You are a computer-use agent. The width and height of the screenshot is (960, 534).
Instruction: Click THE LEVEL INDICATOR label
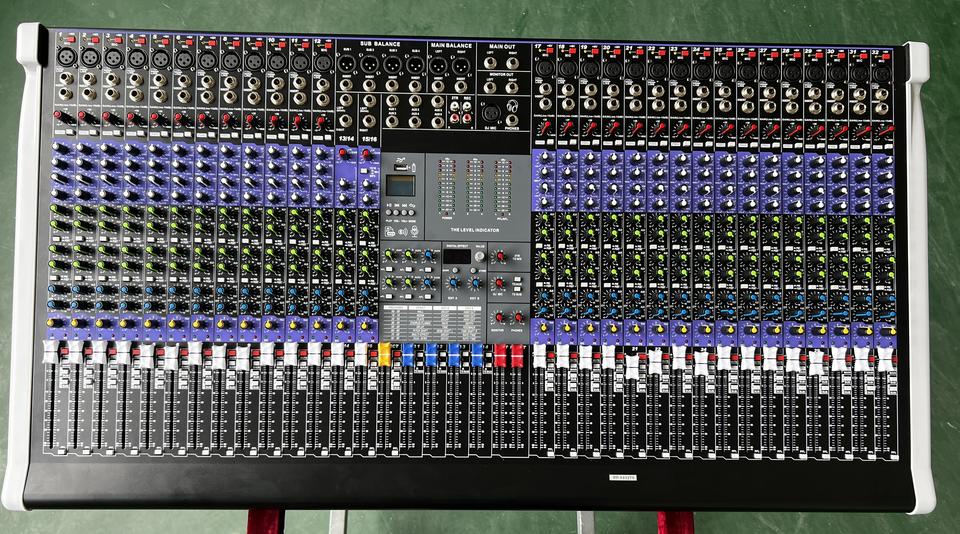point(474,230)
